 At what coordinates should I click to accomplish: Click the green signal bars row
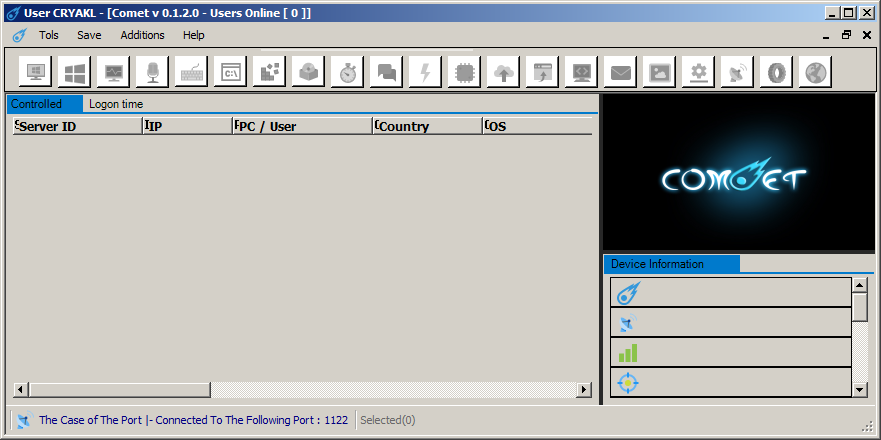click(x=730, y=353)
